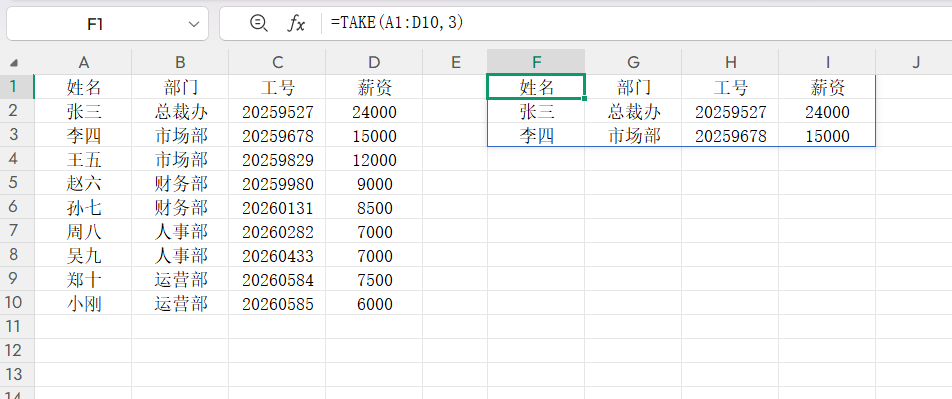Click cell D2 with 24000
The height and width of the screenshot is (399, 952).
(374, 112)
